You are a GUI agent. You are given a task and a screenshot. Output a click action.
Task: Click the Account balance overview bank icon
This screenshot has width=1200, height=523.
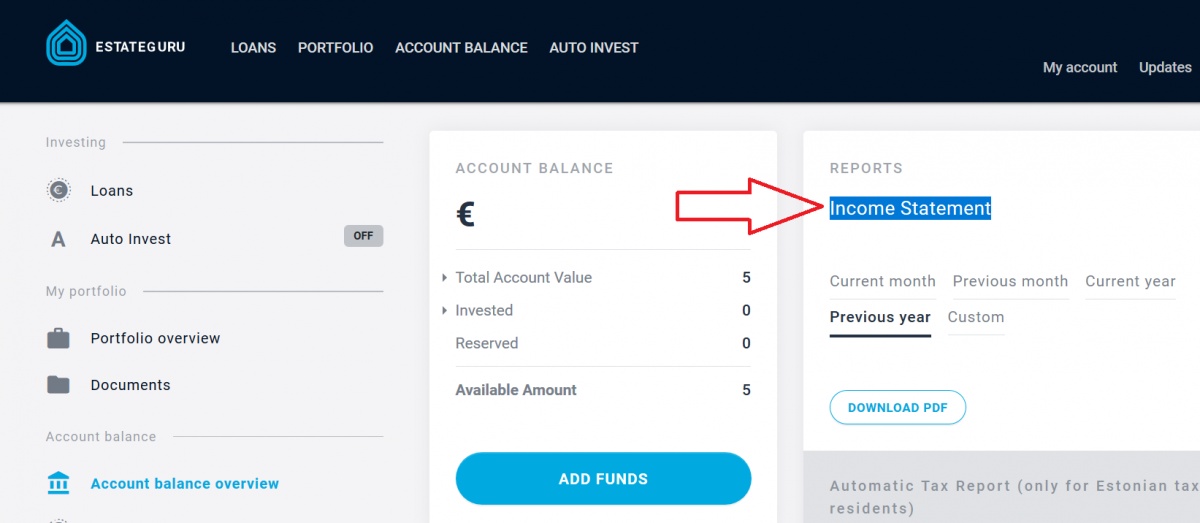click(x=59, y=483)
